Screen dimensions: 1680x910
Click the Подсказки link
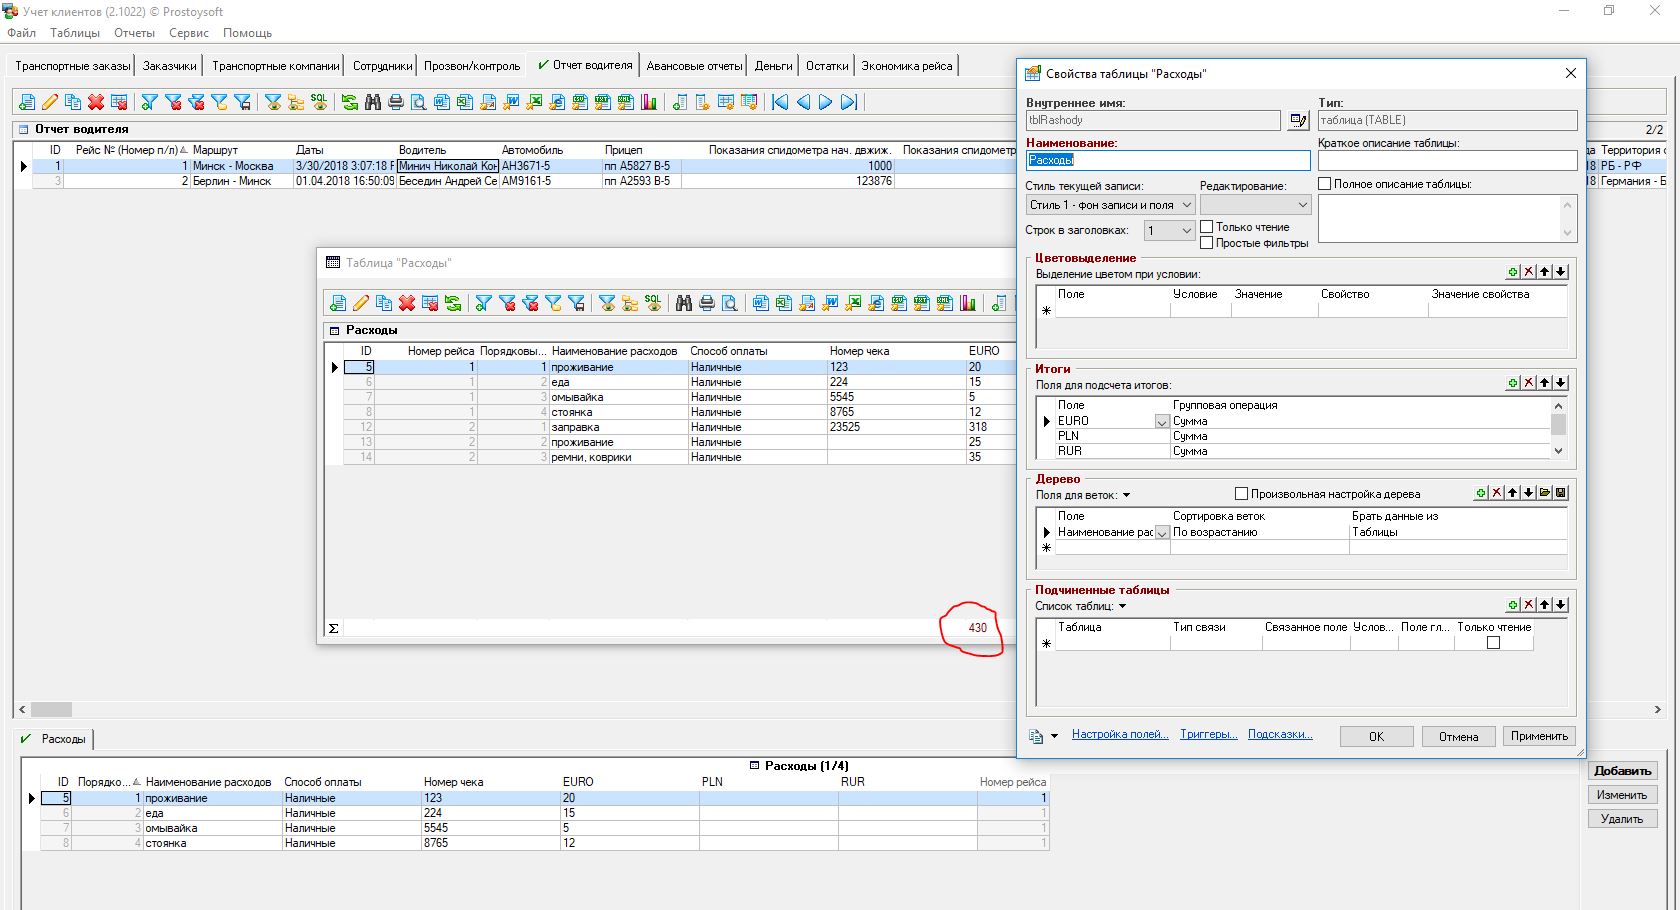tap(1280, 734)
